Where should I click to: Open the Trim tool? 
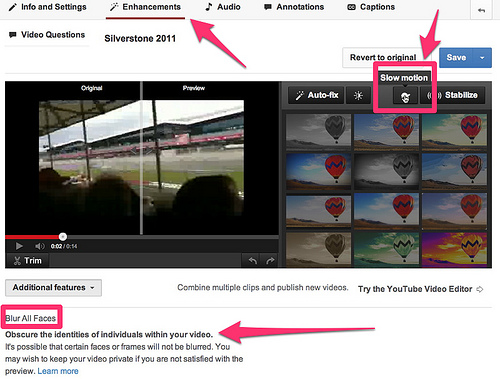point(28,261)
